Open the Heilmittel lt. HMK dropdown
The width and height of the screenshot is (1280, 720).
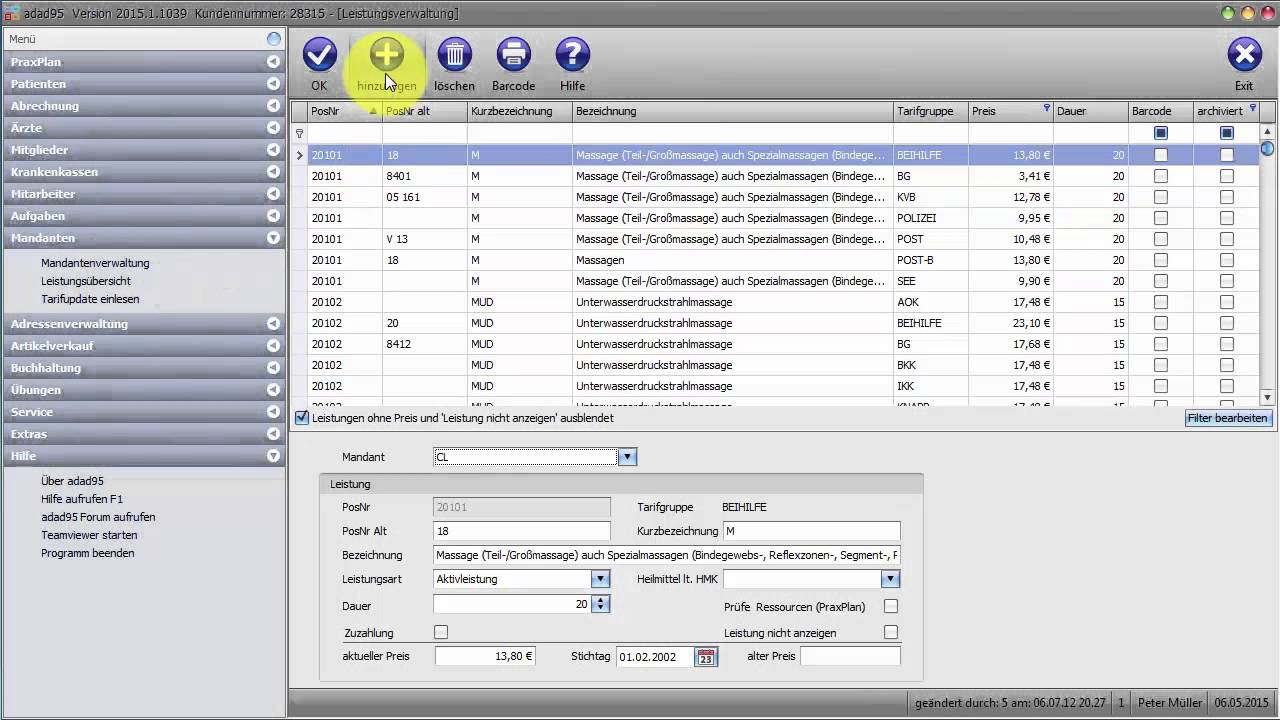pyautogui.click(x=890, y=579)
